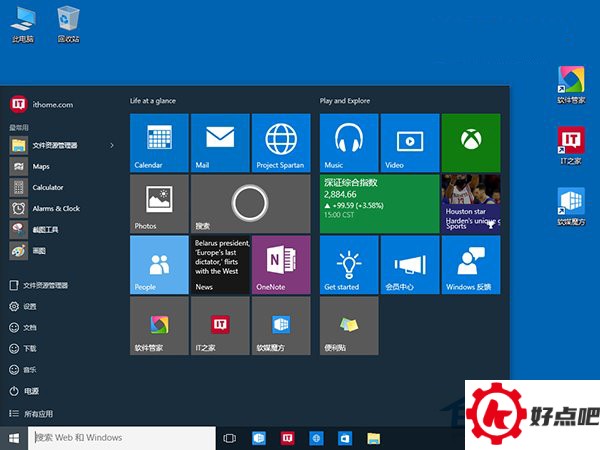Open 画图 Paint from list

[x=28, y=251]
